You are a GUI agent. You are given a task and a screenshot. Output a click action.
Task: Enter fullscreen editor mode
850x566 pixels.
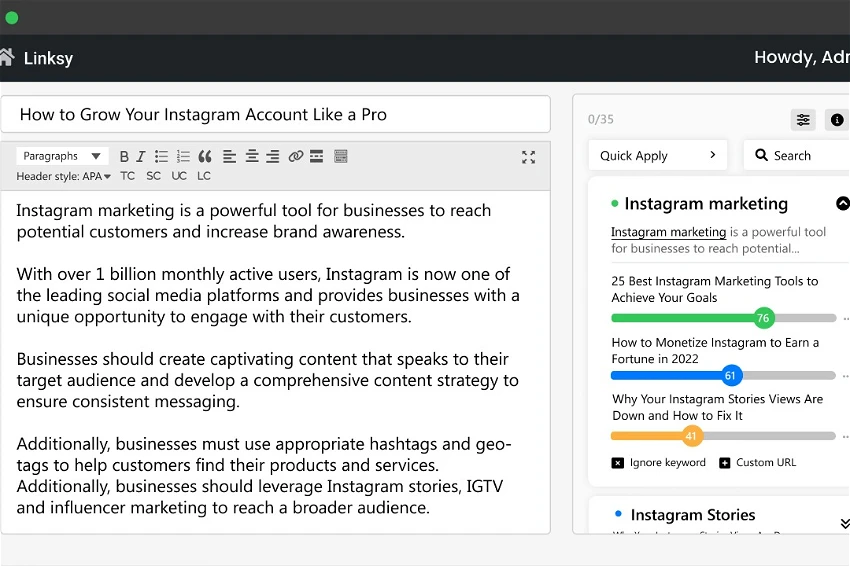[x=529, y=157]
